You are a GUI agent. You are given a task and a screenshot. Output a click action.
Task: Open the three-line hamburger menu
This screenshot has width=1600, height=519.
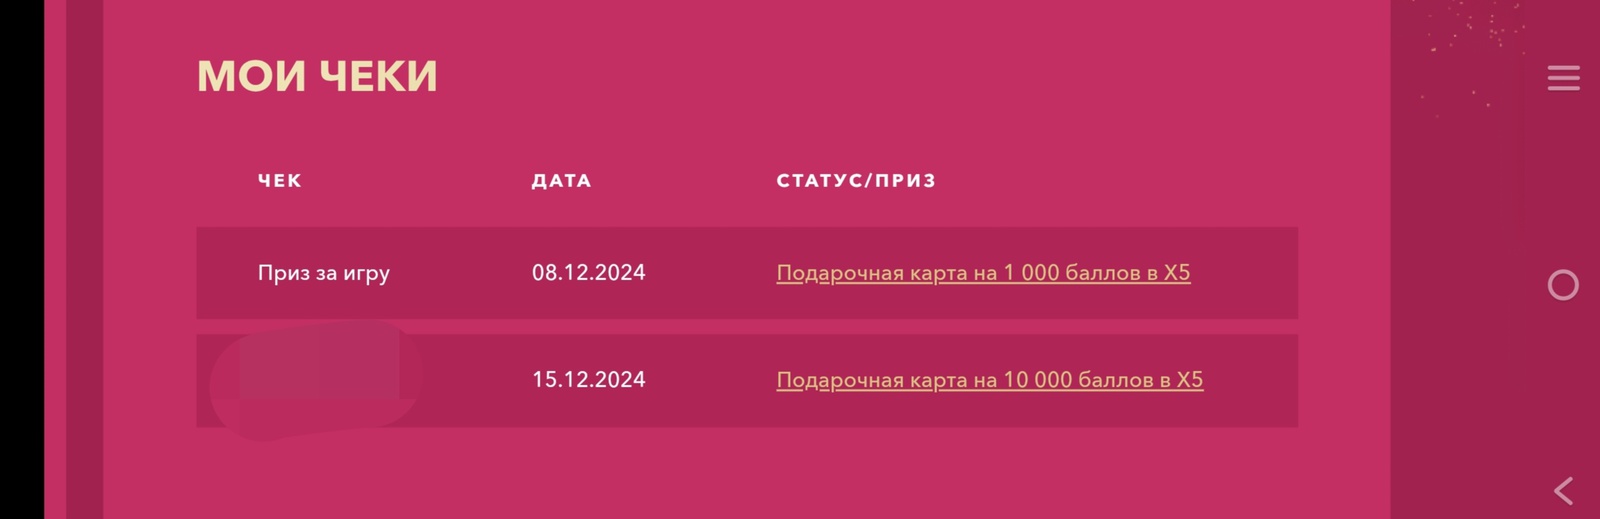[x=1563, y=78]
